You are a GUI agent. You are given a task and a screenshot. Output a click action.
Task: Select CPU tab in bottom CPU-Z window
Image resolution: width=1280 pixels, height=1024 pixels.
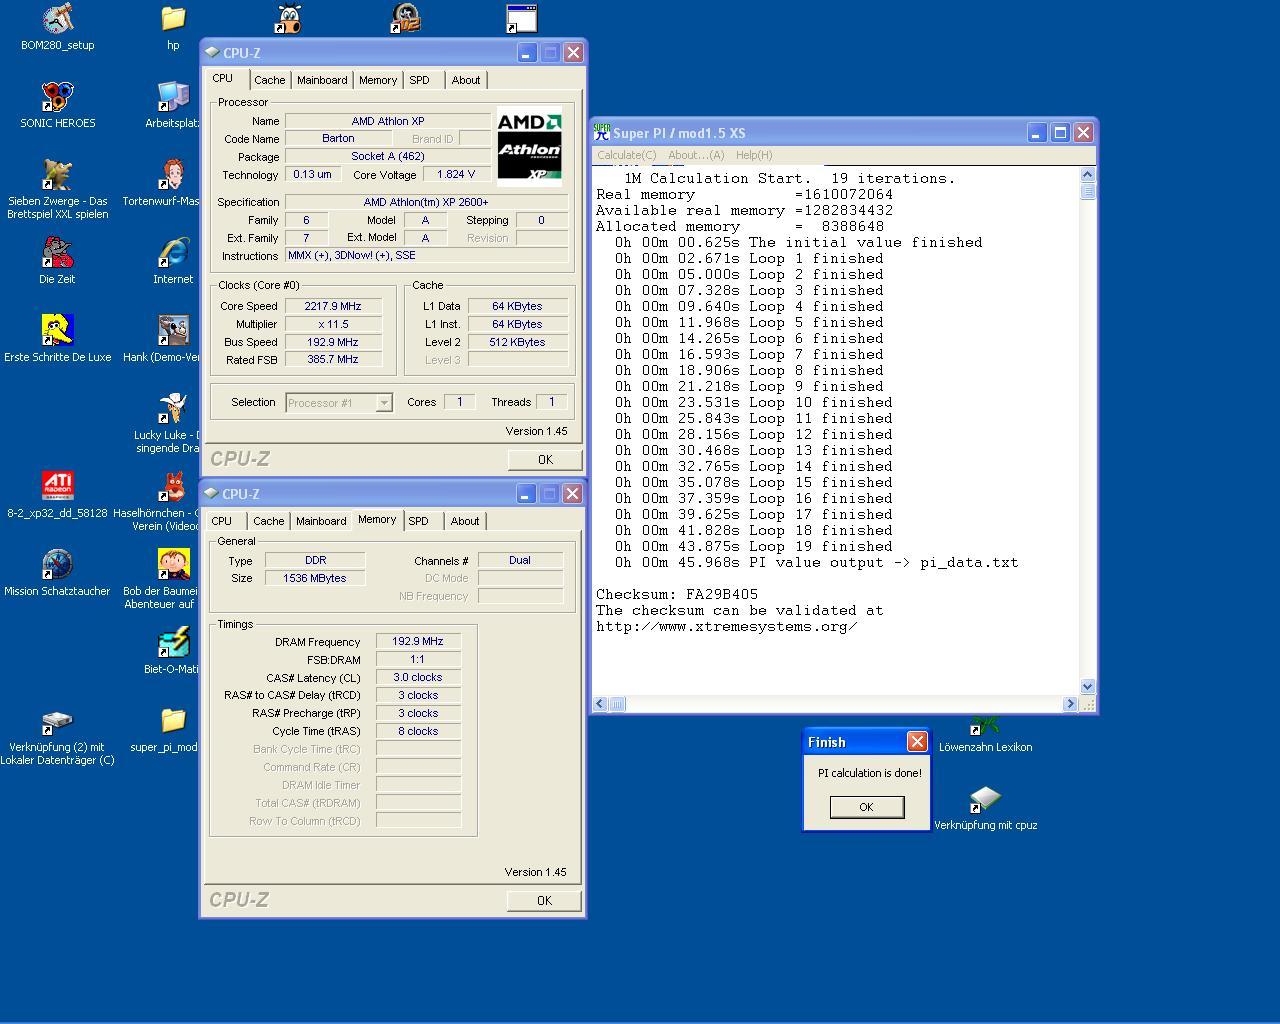[222, 521]
